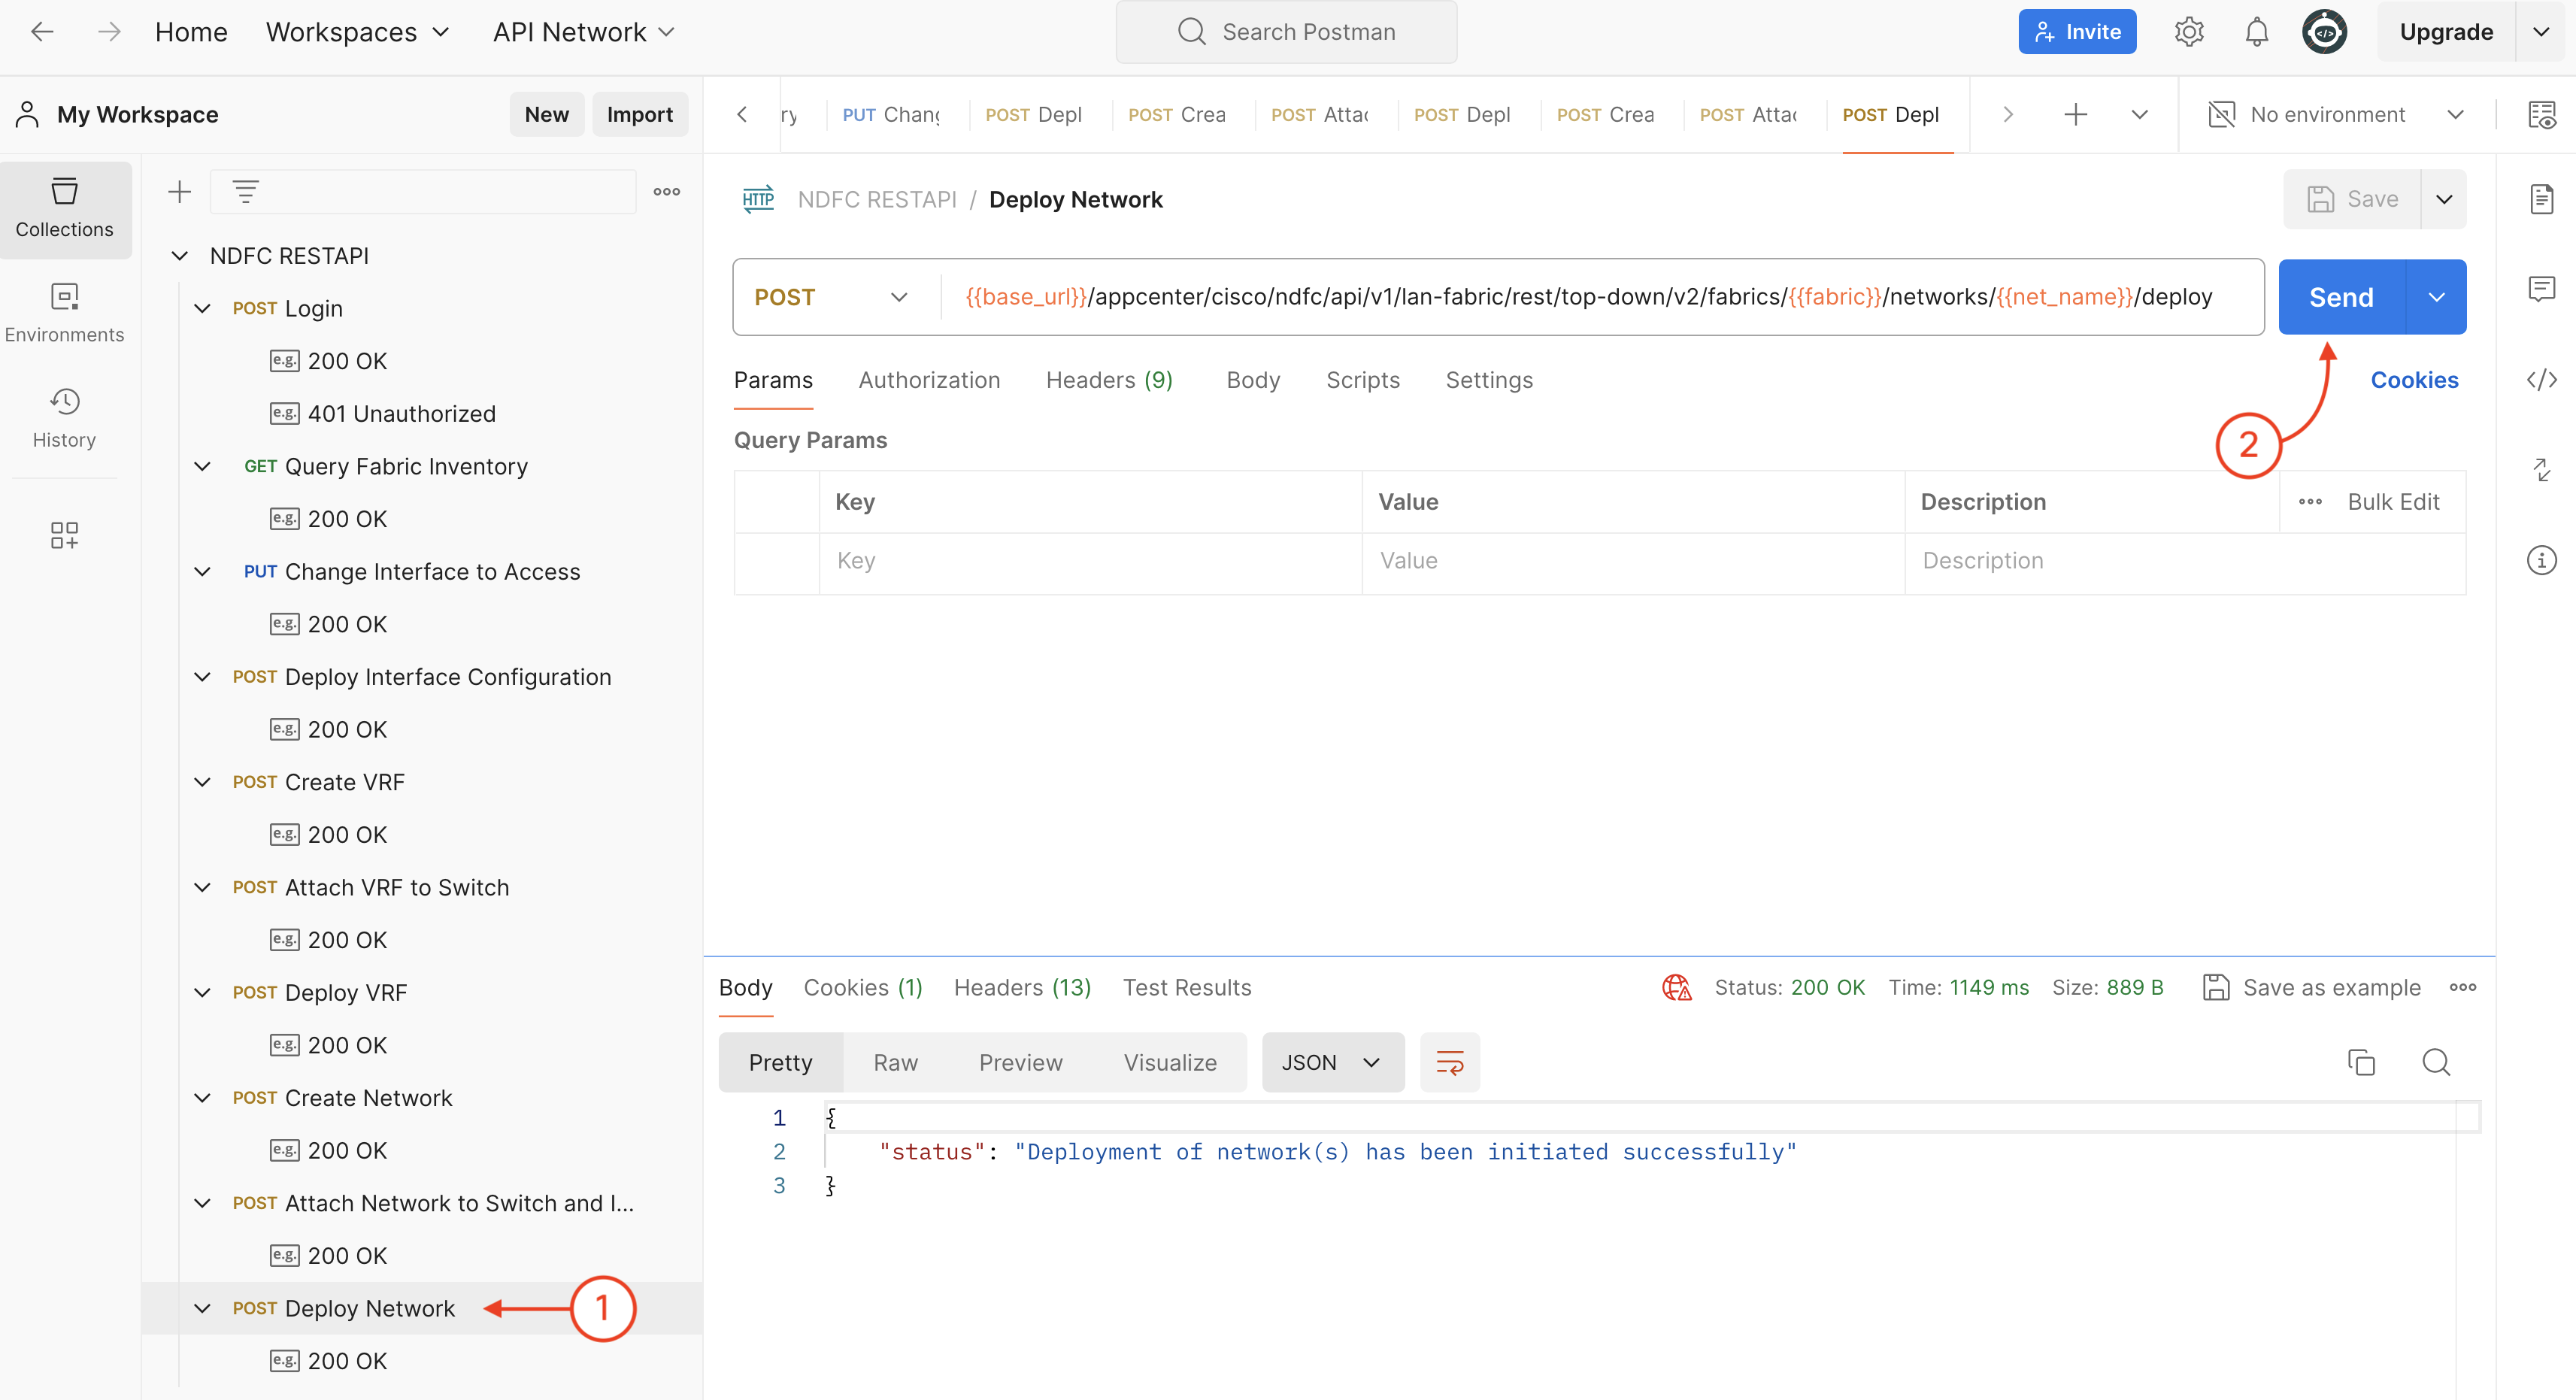Screen dimensions: 2576x1400
Task: Select the Preview response view
Action: [x=1020, y=1062]
